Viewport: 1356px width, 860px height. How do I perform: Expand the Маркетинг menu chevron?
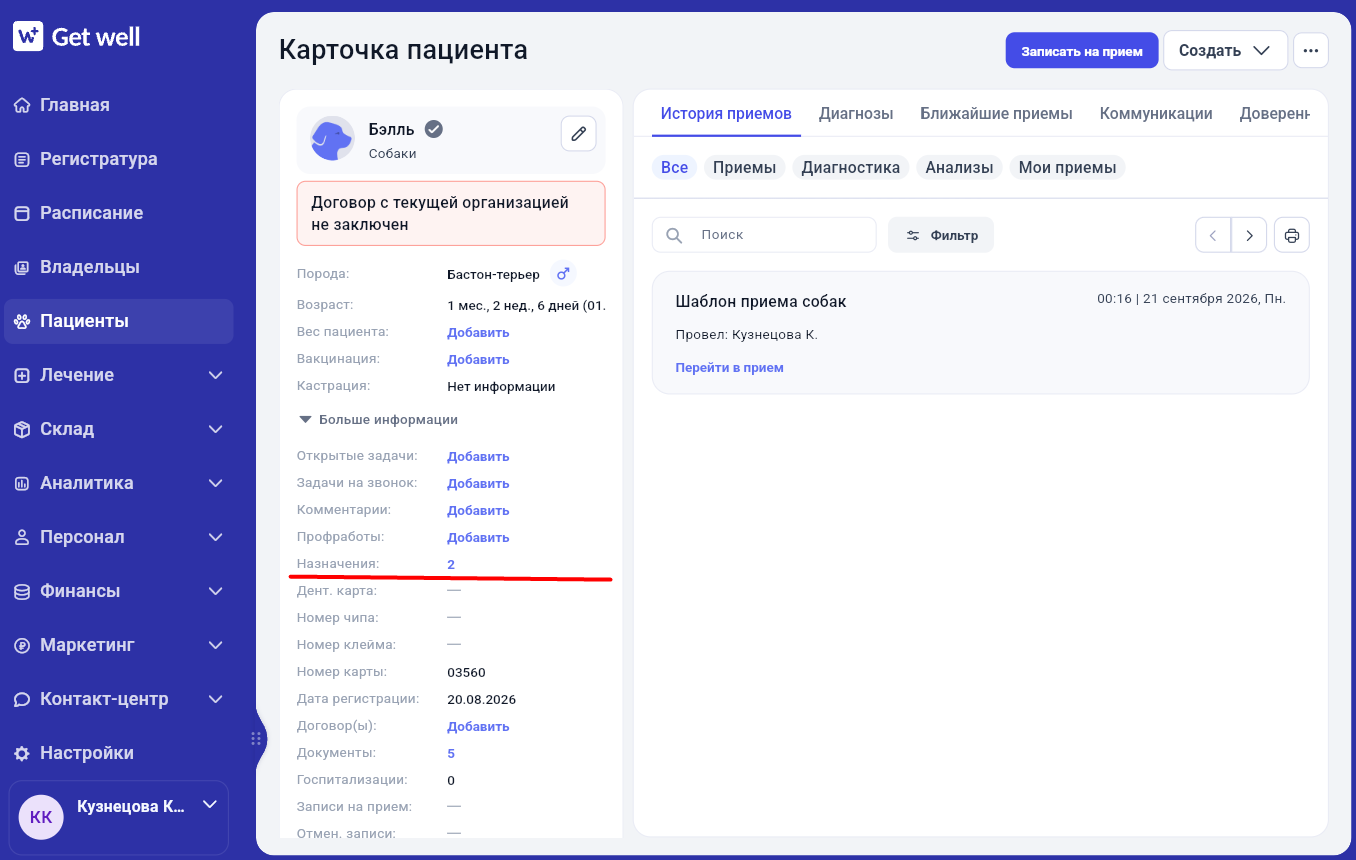pyautogui.click(x=215, y=645)
